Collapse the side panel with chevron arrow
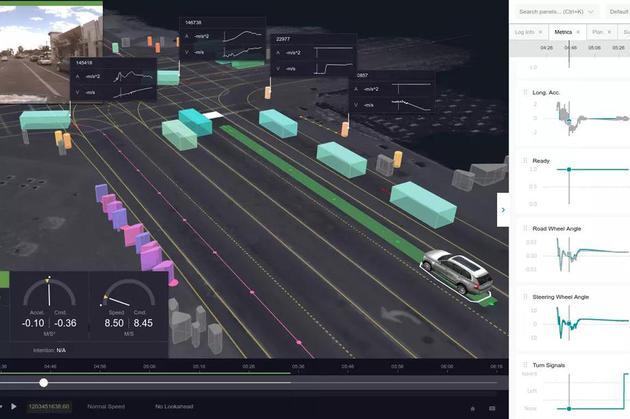630x419 pixels. tap(503, 209)
